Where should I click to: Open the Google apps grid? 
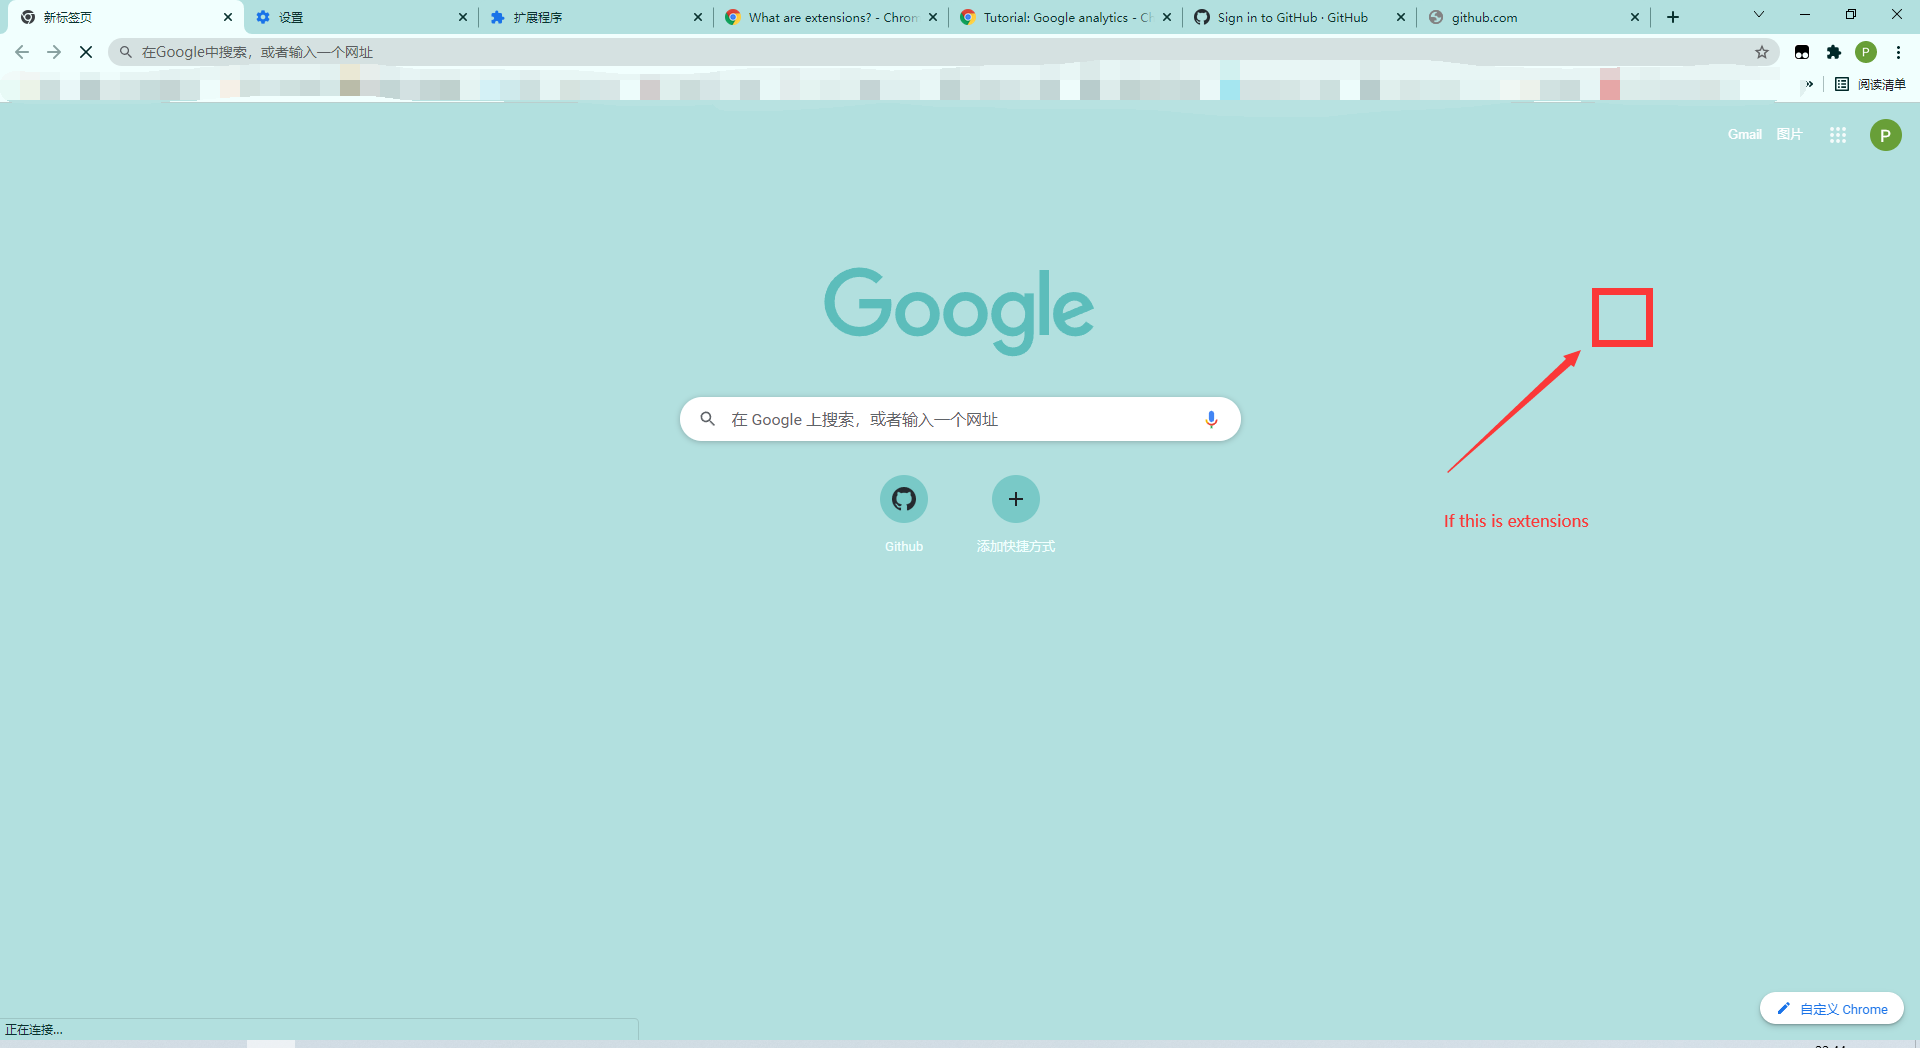1837,134
